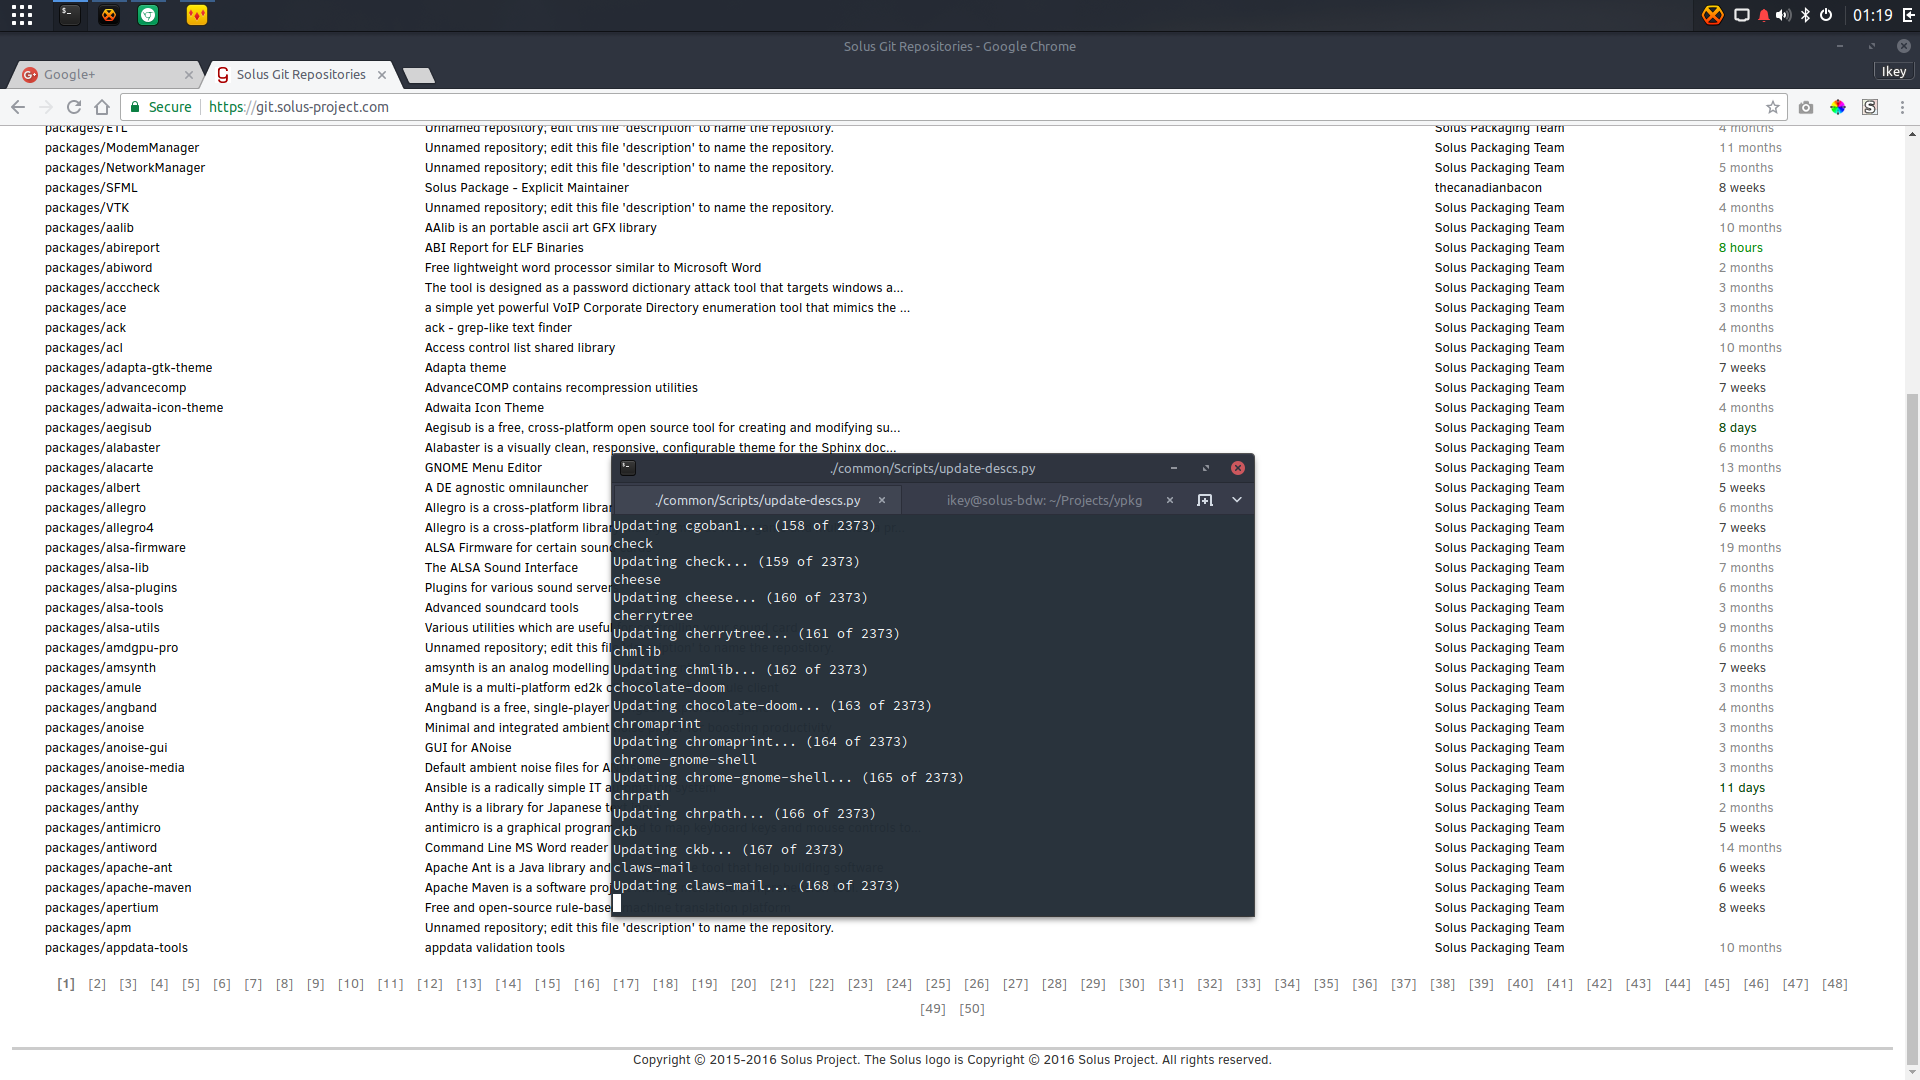Click the clock showing 01:19

coord(1872,15)
